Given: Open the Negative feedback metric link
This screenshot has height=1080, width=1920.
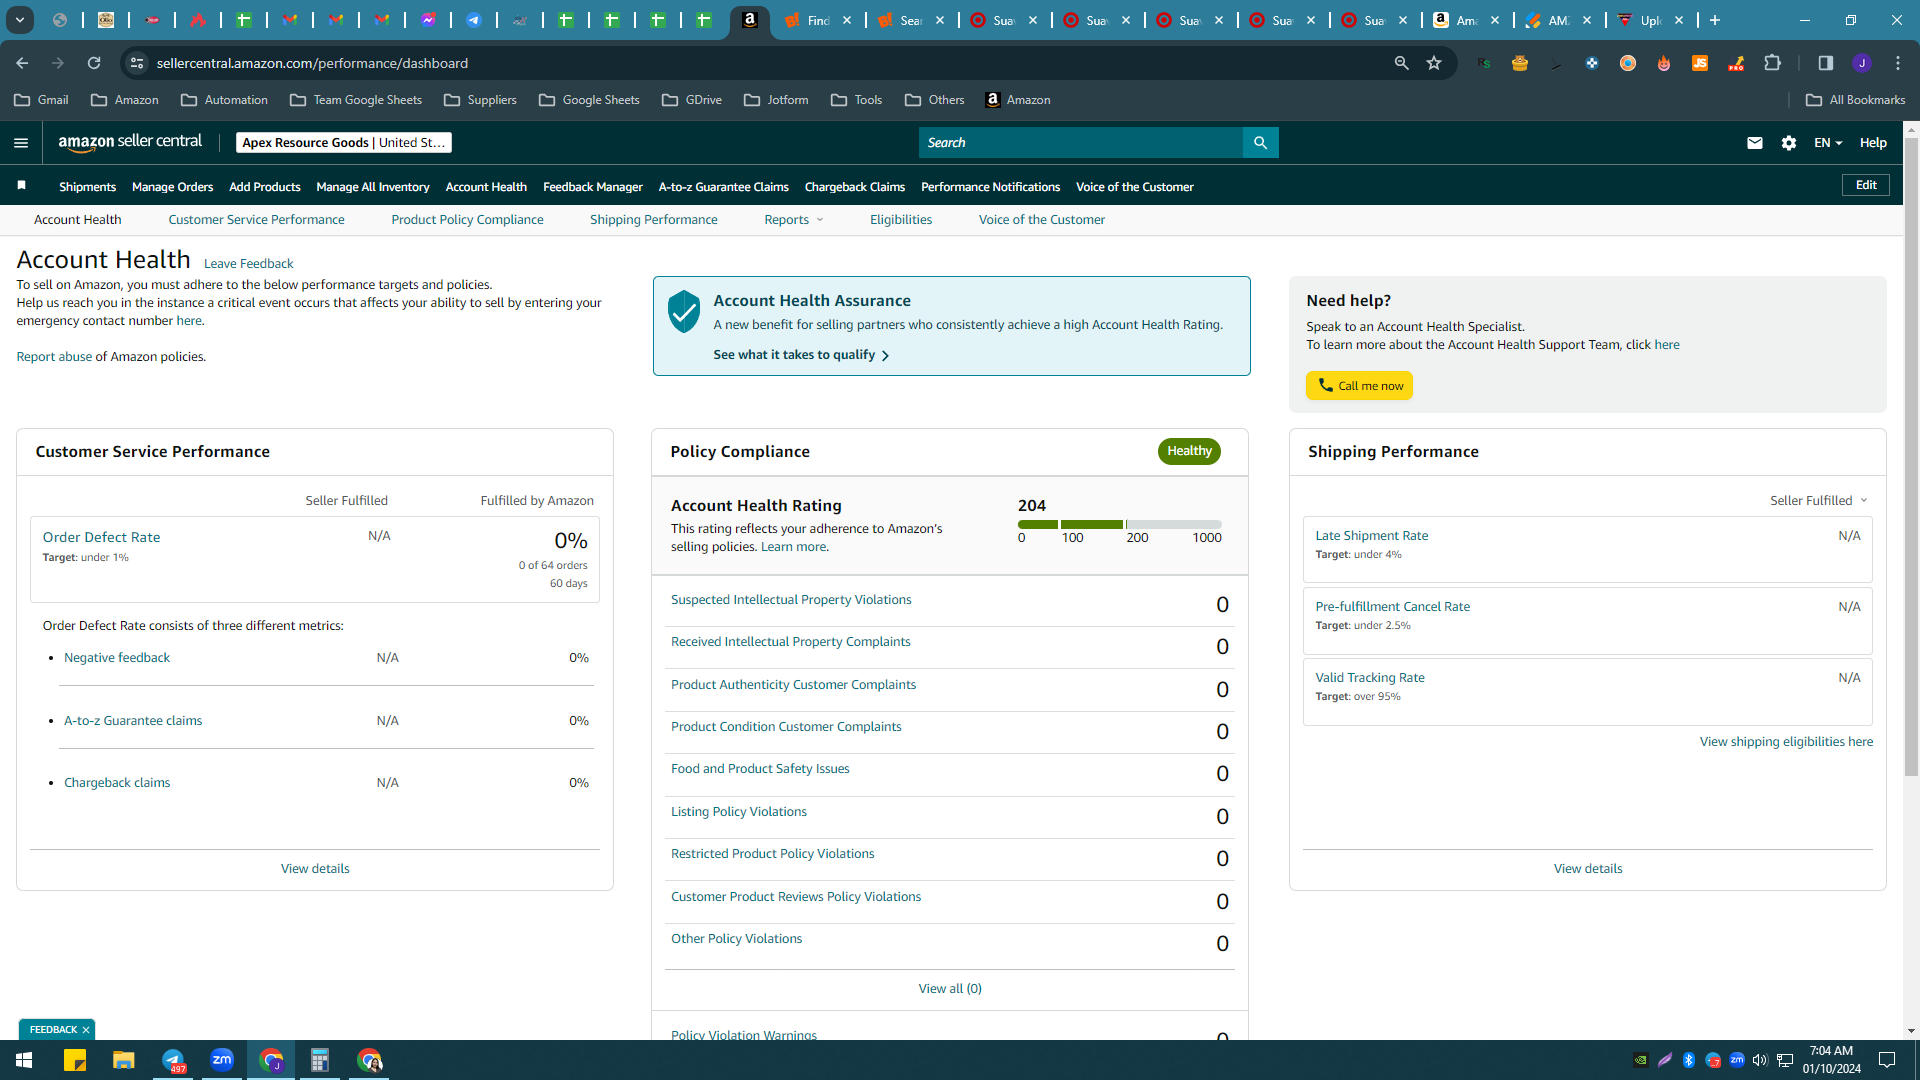Looking at the screenshot, I should (117, 658).
